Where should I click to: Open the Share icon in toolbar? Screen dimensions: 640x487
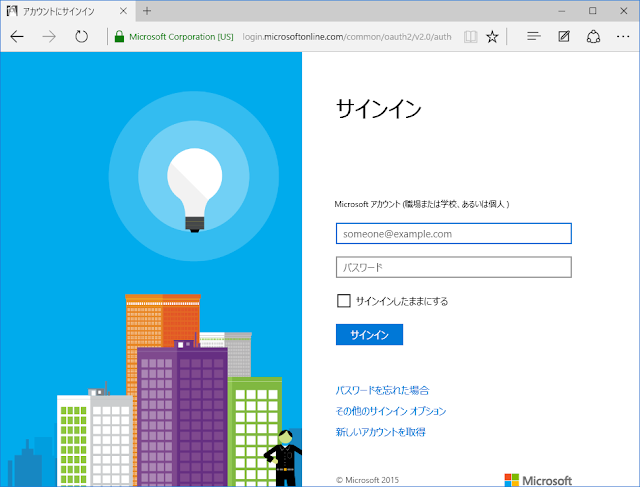(593, 37)
